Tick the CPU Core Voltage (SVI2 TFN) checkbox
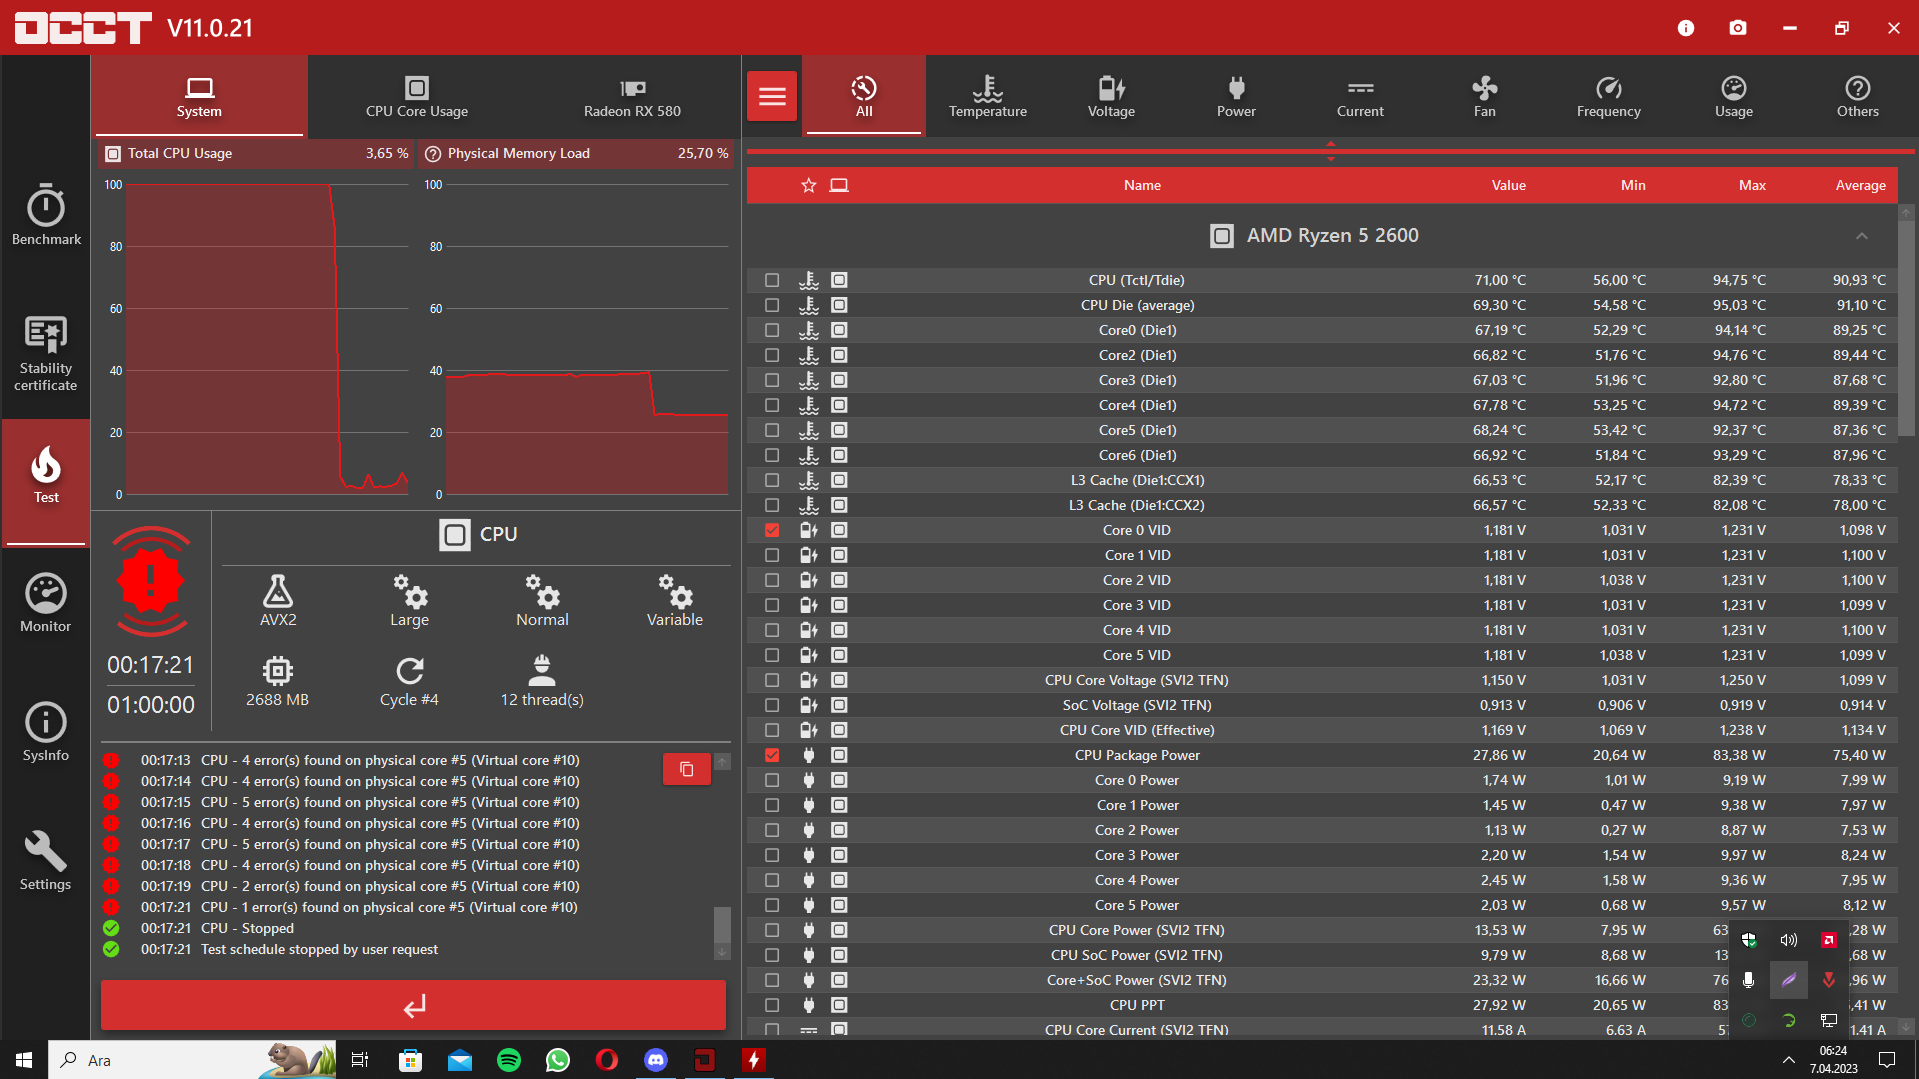Screen dimensions: 1919x1079 pyautogui.click(x=772, y=680)
